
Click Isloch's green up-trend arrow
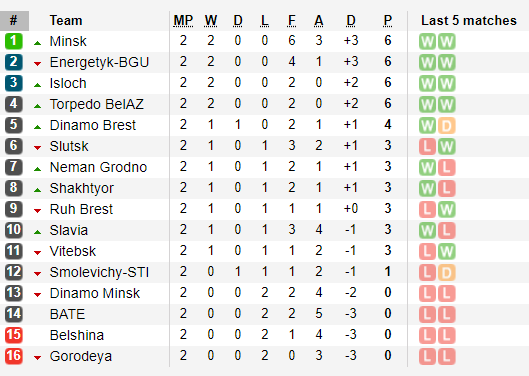point(37,85)
